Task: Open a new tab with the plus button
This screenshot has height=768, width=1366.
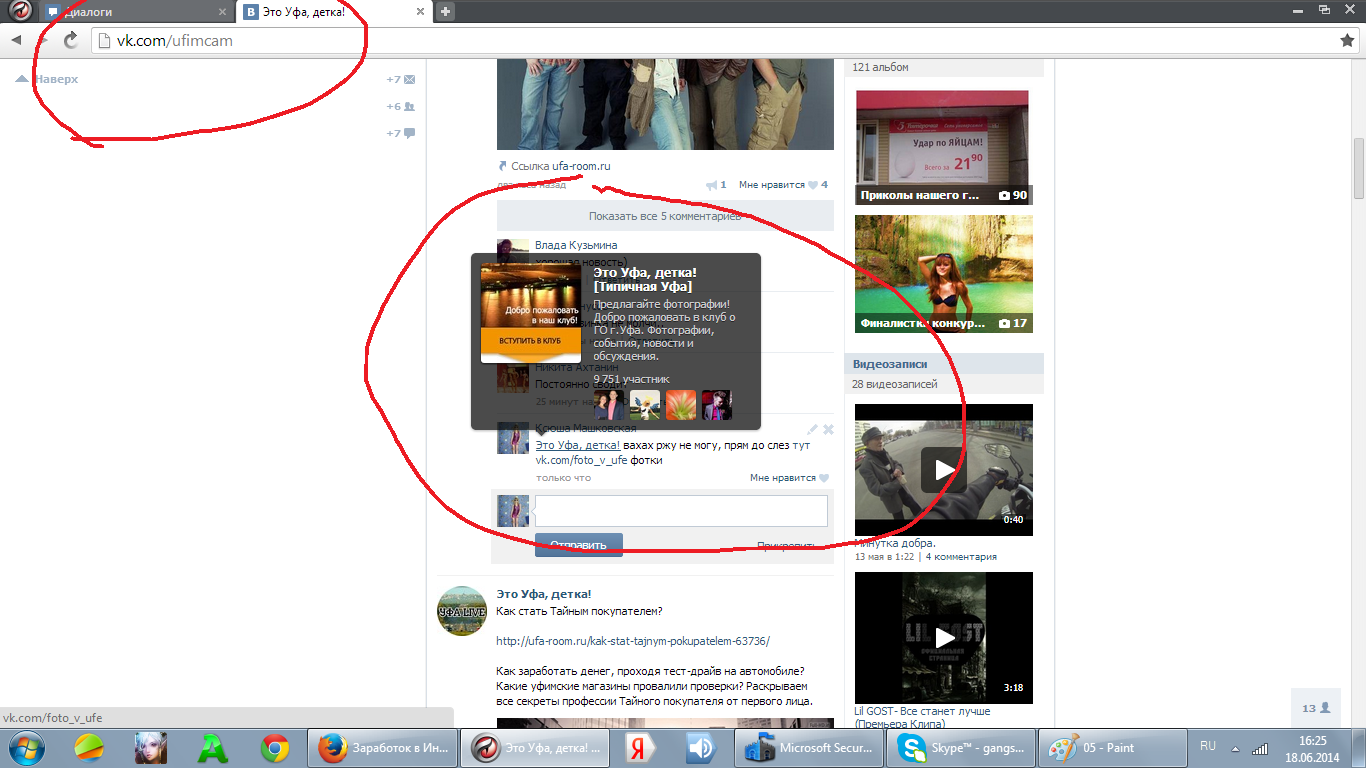Action: coord(446,12)
